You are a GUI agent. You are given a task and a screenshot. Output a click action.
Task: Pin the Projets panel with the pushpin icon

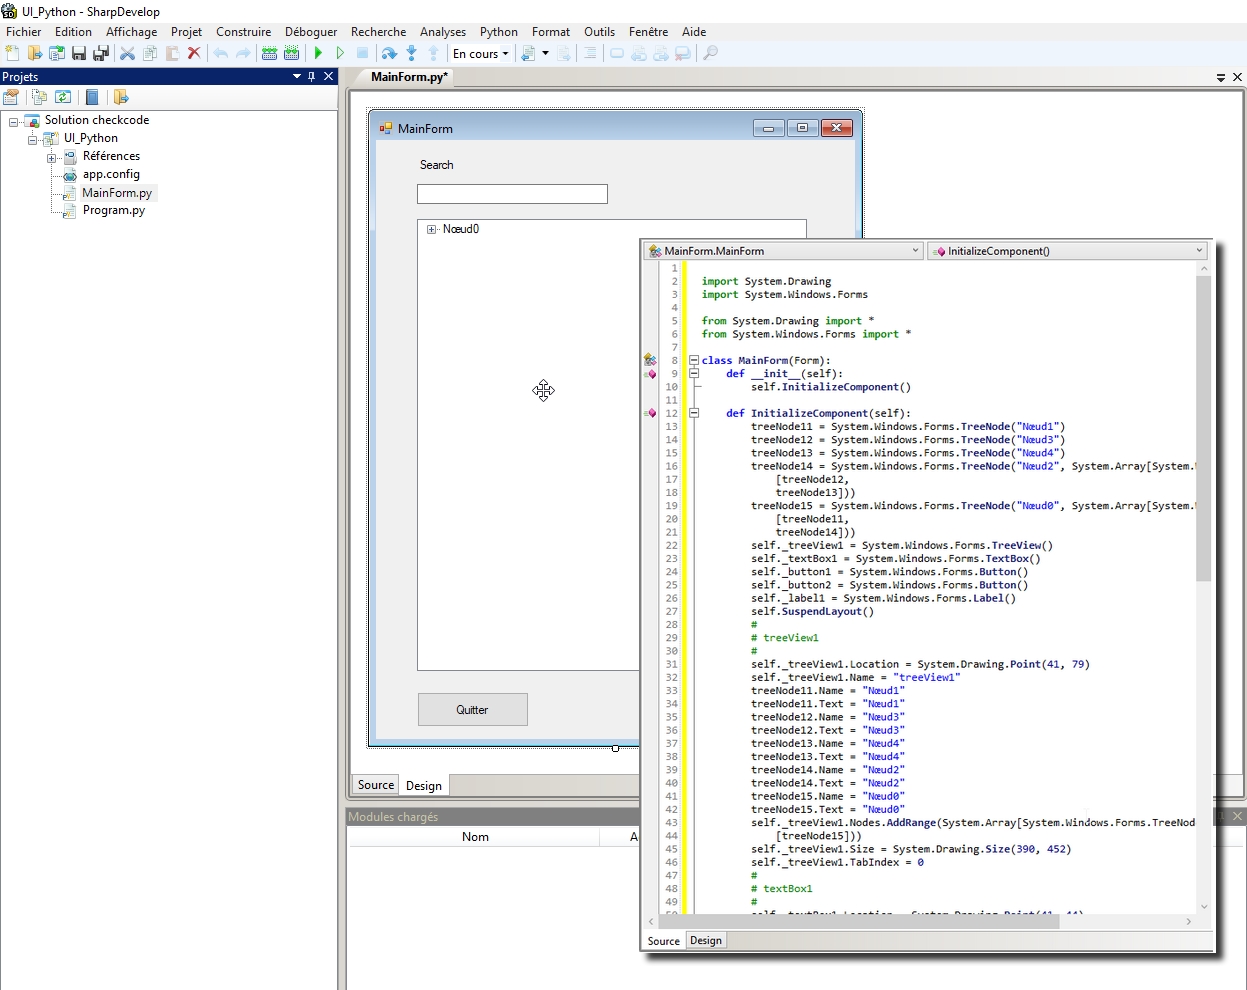coord(312,76)
